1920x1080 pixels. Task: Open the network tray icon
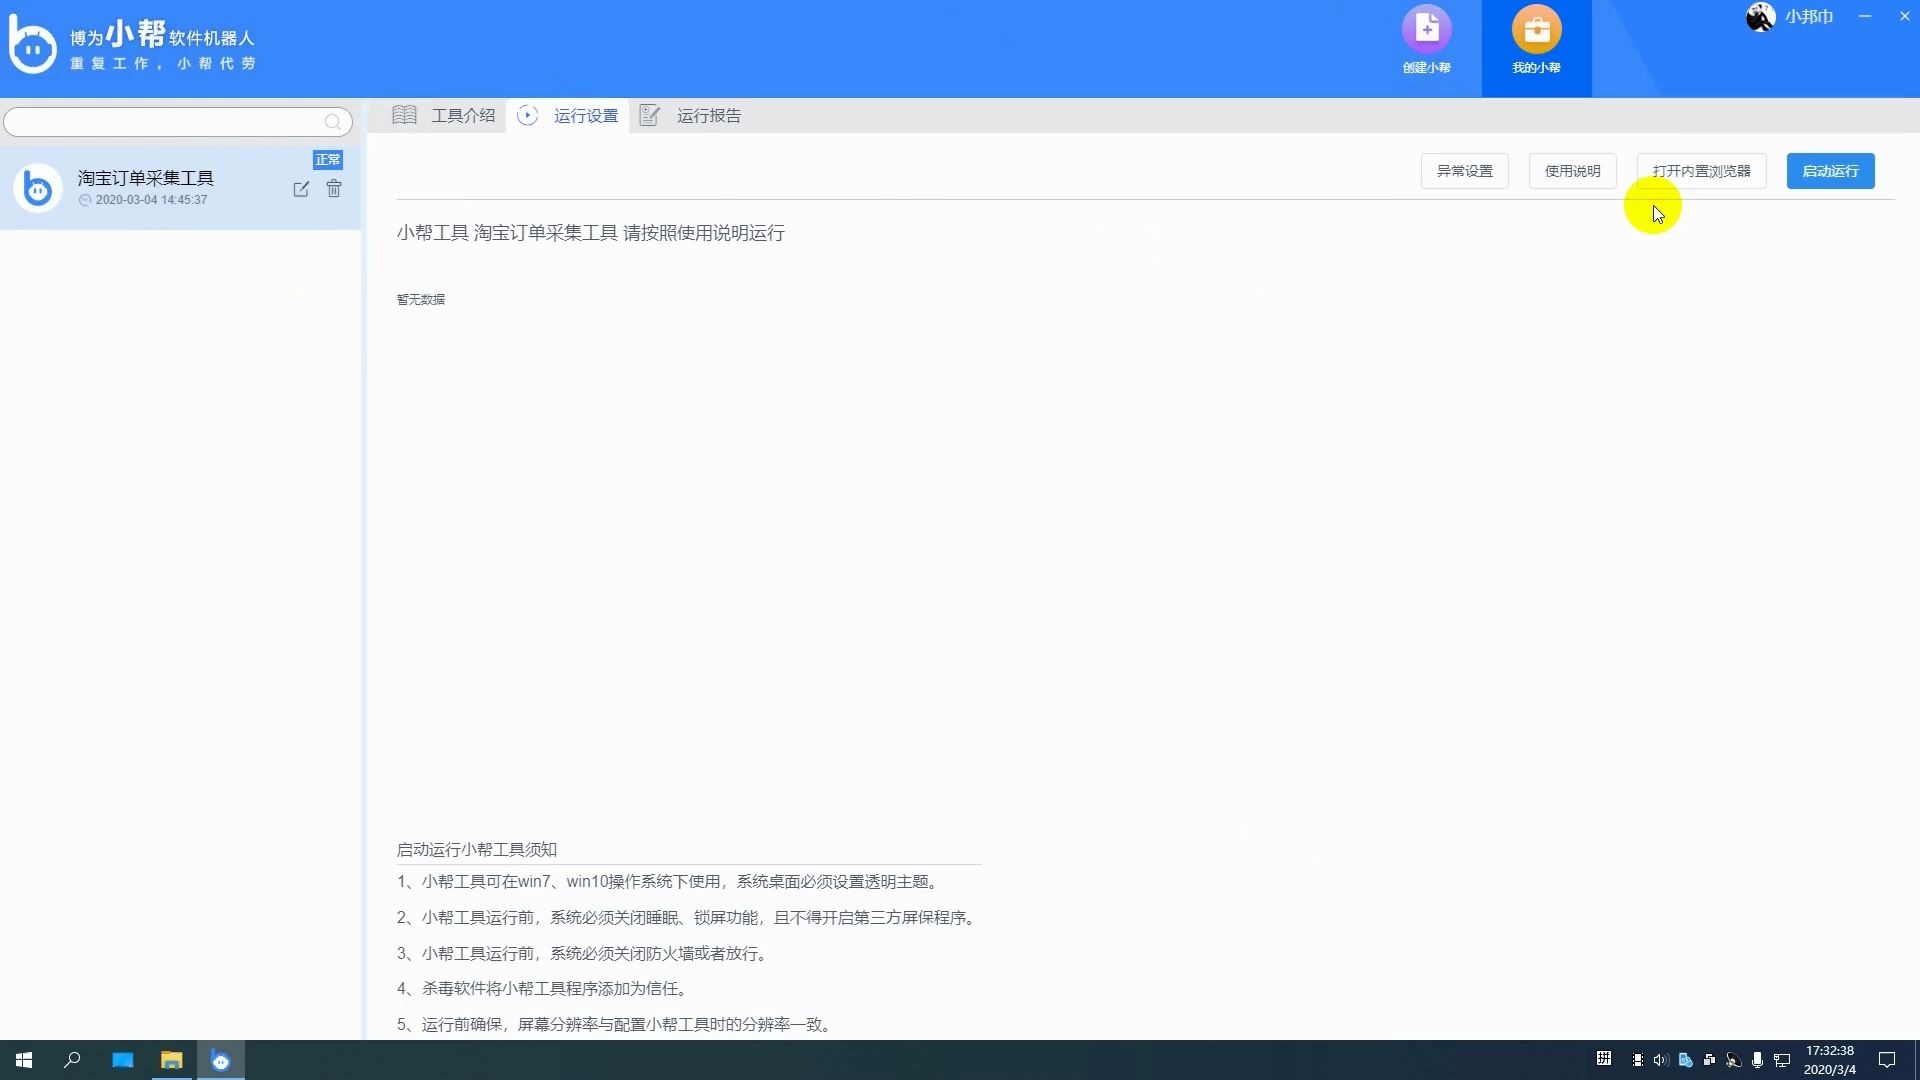coord(1782,1060)
